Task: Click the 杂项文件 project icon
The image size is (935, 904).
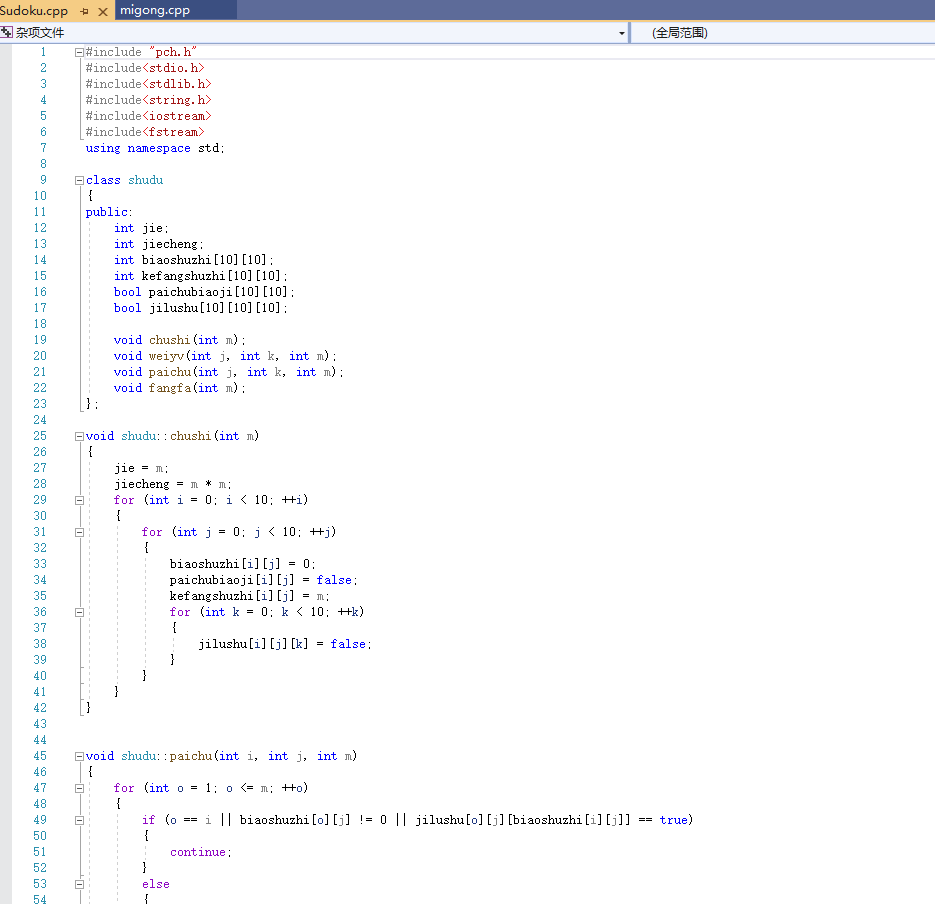Action: (7, 32)
